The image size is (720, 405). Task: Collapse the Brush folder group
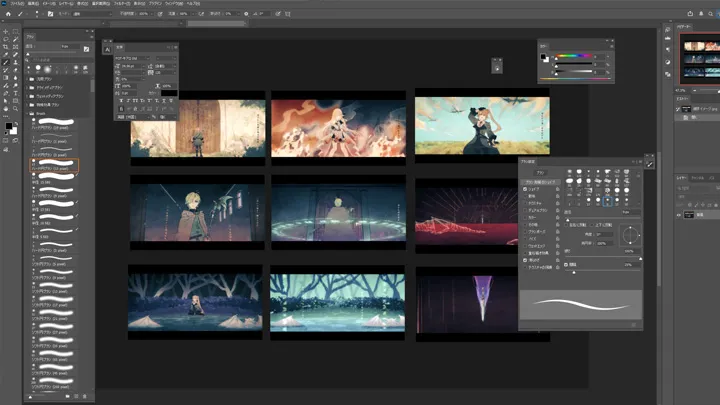pyautogui.click(x=27, y=113)
